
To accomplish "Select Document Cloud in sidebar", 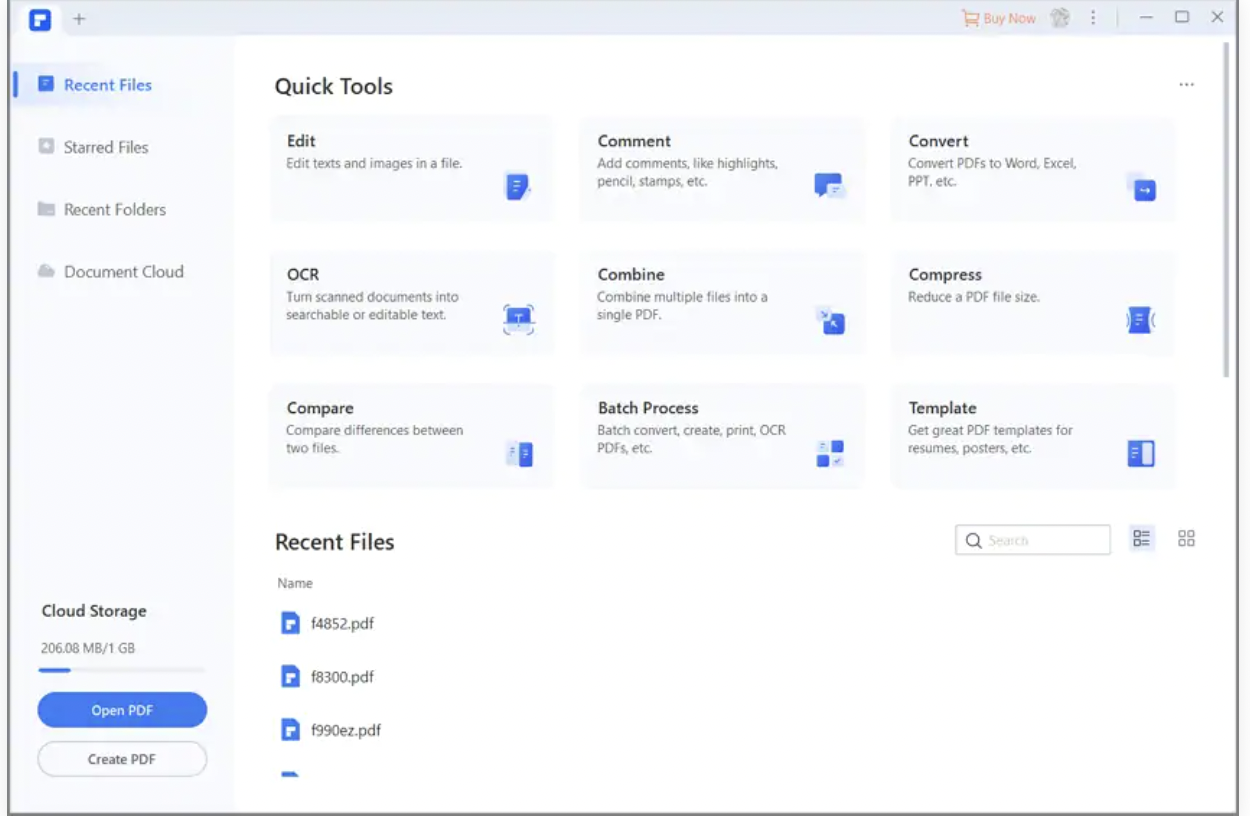I will click(x=123, y=272).
